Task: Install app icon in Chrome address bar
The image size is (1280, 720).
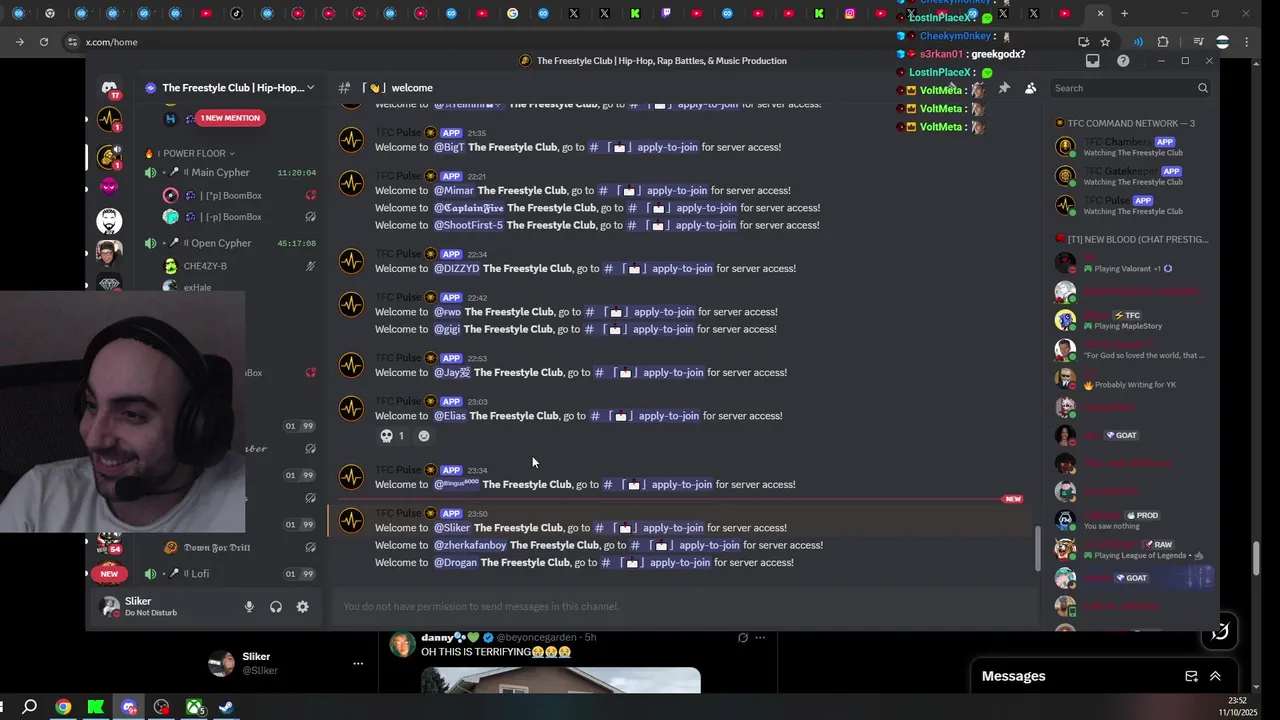Action: (1084, 42)
